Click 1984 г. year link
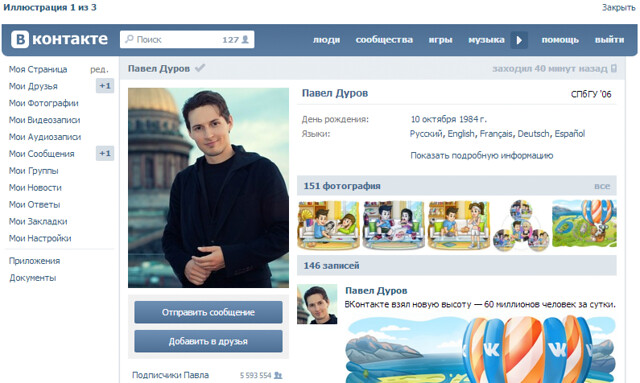This screenshot has height=383, width=640. pyautogui.click(x=473, y=119)
